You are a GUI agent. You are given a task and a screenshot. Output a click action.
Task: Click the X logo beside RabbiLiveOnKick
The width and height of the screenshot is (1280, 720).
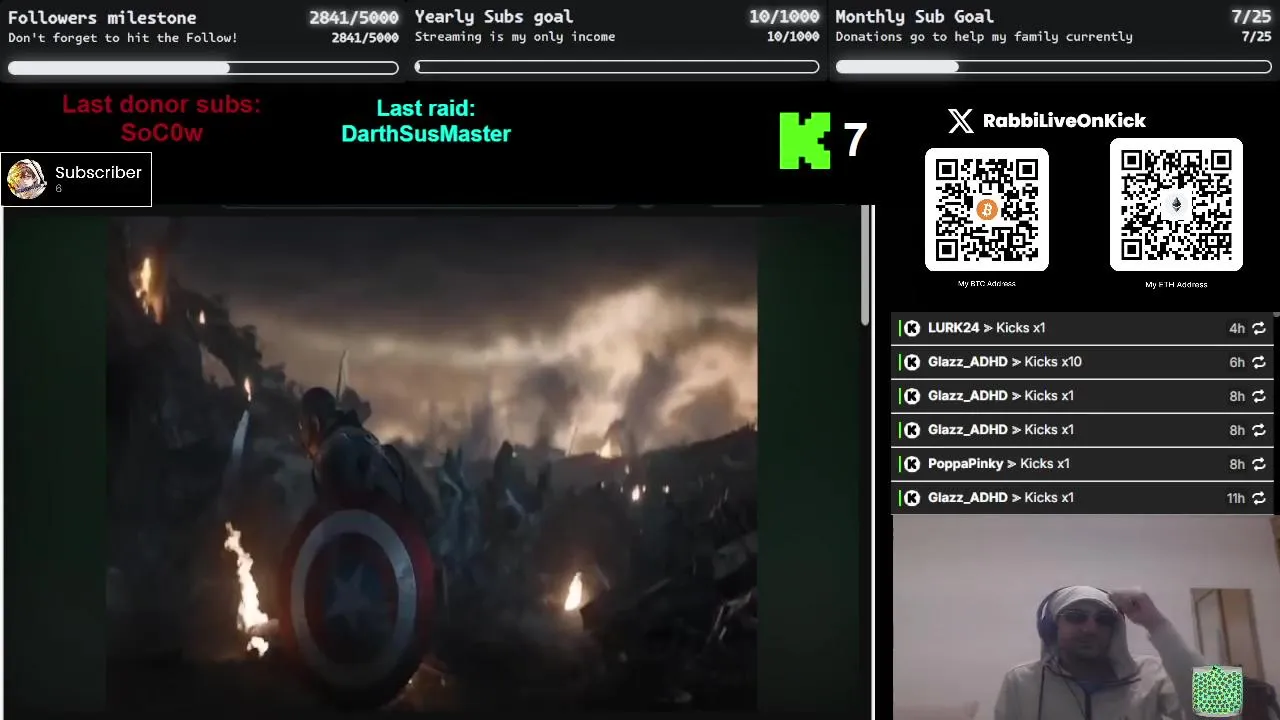960,121
